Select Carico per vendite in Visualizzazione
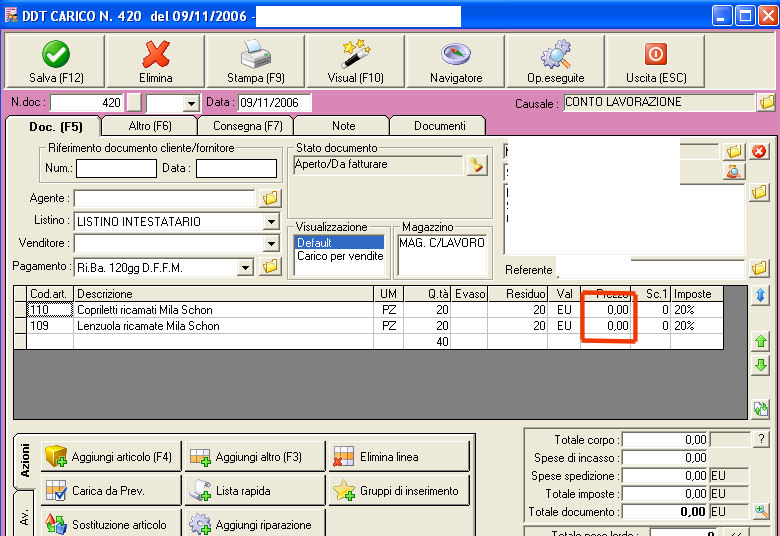Screen dimensions: 780x536 [x=339, y=256]
